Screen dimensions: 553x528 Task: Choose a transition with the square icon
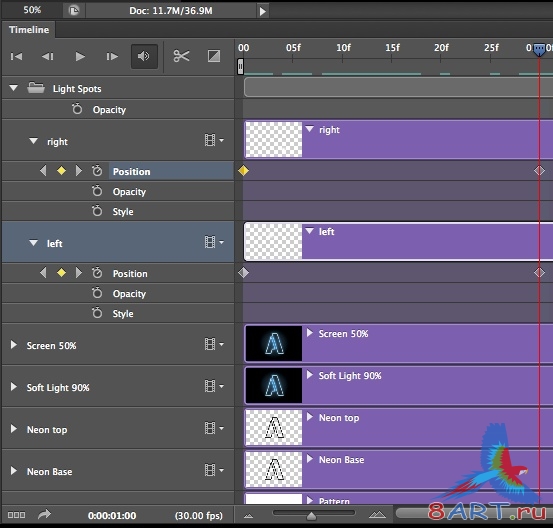214,56
